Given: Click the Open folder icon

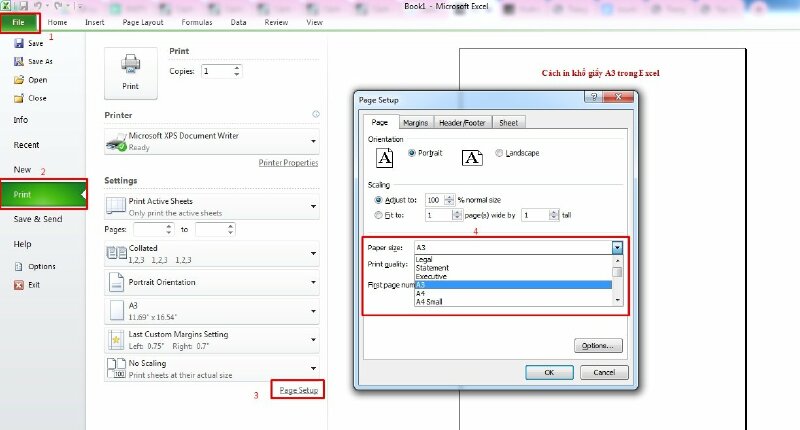Looking at the screenshot, I should [x=19, y=80].
